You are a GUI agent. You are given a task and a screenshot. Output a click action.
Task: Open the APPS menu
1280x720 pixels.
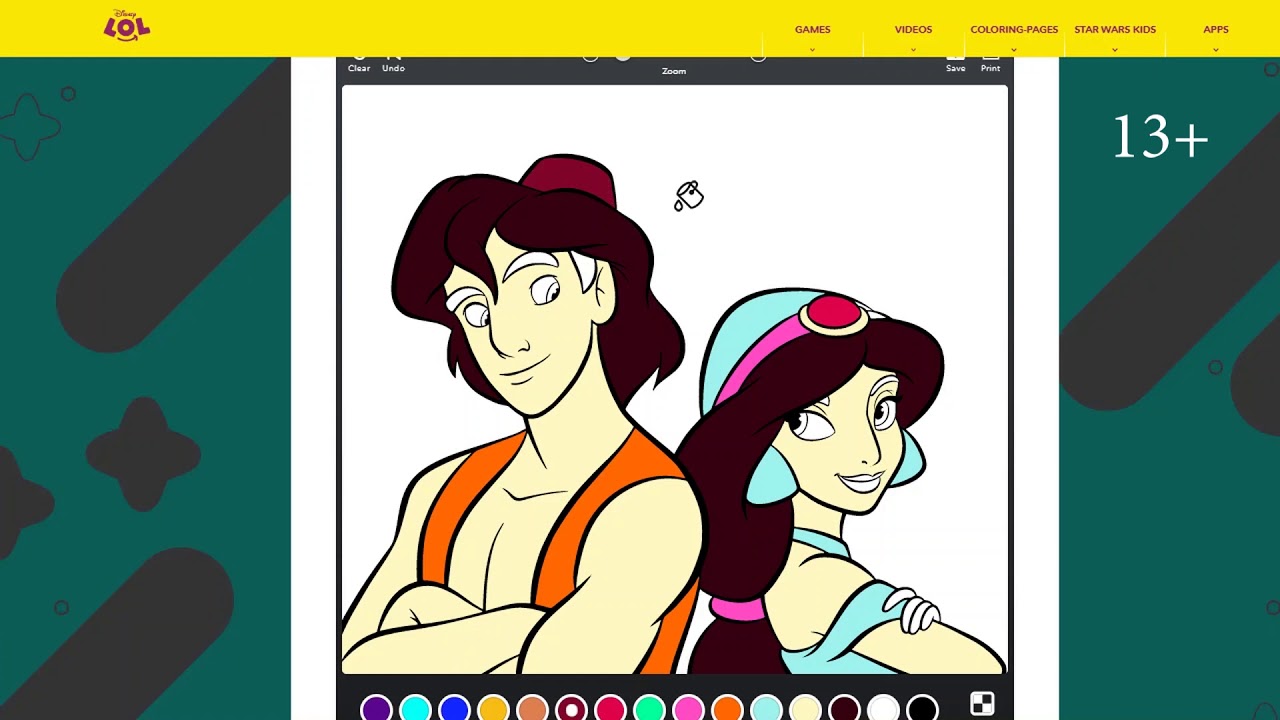click(1216, 29)
